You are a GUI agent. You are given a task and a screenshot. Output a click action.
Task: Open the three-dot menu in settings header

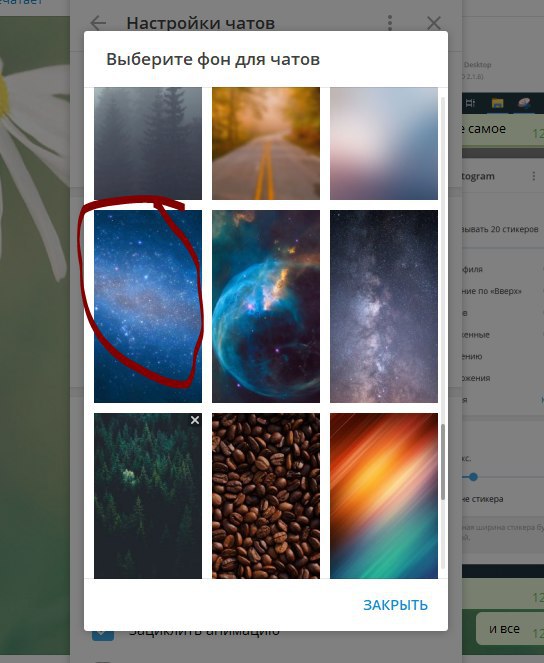[x=390, y=23]
